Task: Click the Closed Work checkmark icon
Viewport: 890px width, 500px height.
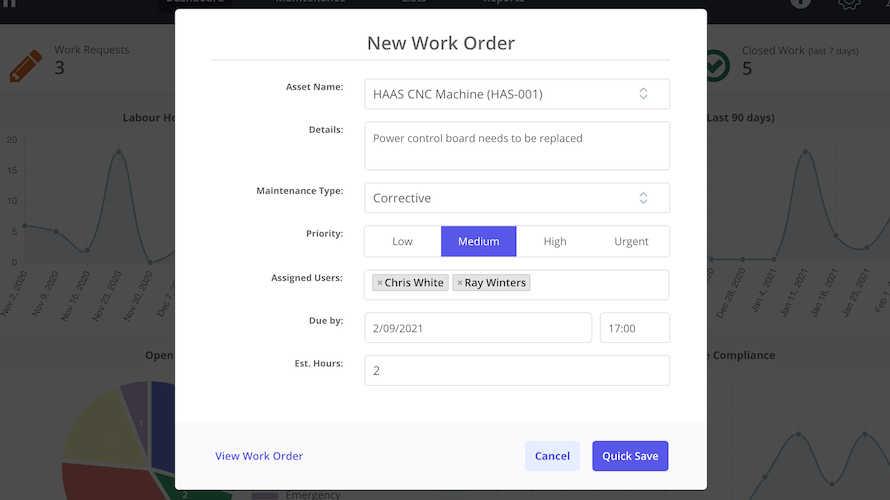Action: (716, 66)
